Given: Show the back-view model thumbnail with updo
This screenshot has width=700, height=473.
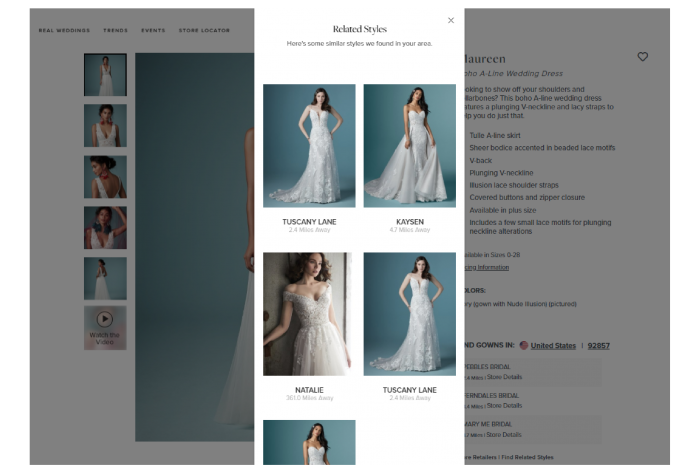Looking at the screenshot, I should coord(105,177).
